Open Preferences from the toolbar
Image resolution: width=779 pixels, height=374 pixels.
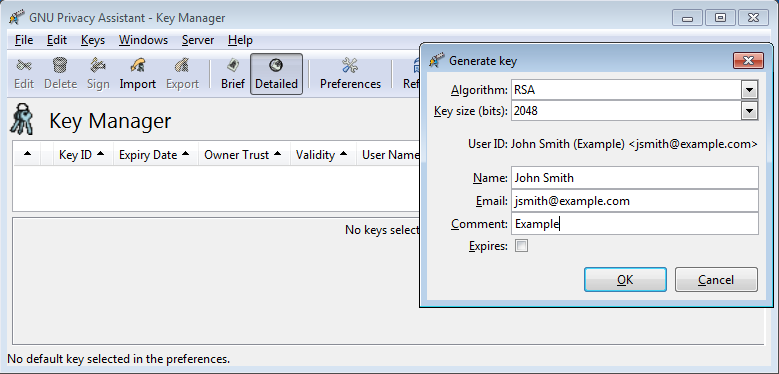pyautogui.click(x=350, y=74)
